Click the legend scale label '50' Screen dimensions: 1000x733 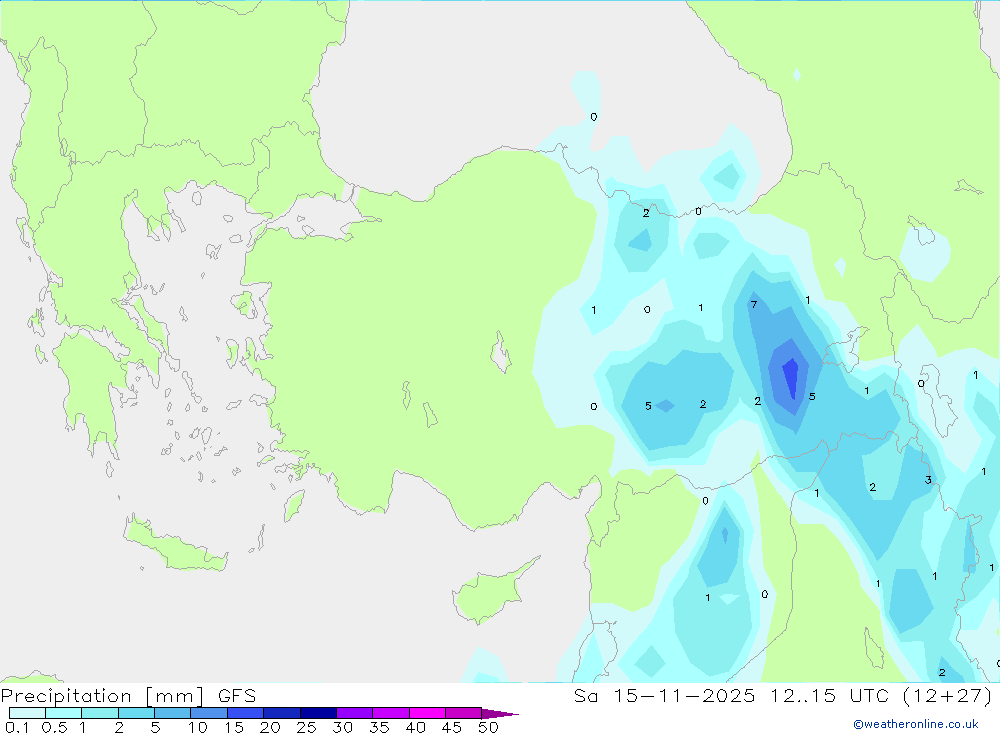click(x=488, y=727)
